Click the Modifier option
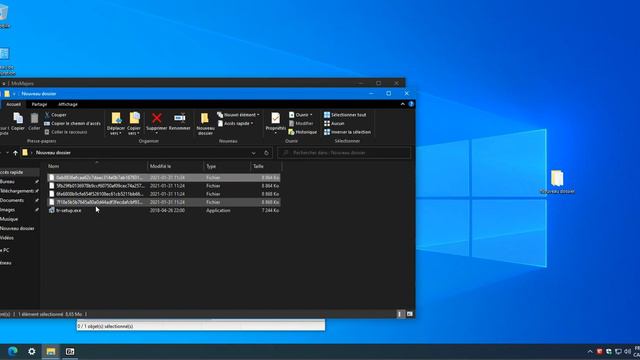This screenshot has width=640, height=360. 301,123
